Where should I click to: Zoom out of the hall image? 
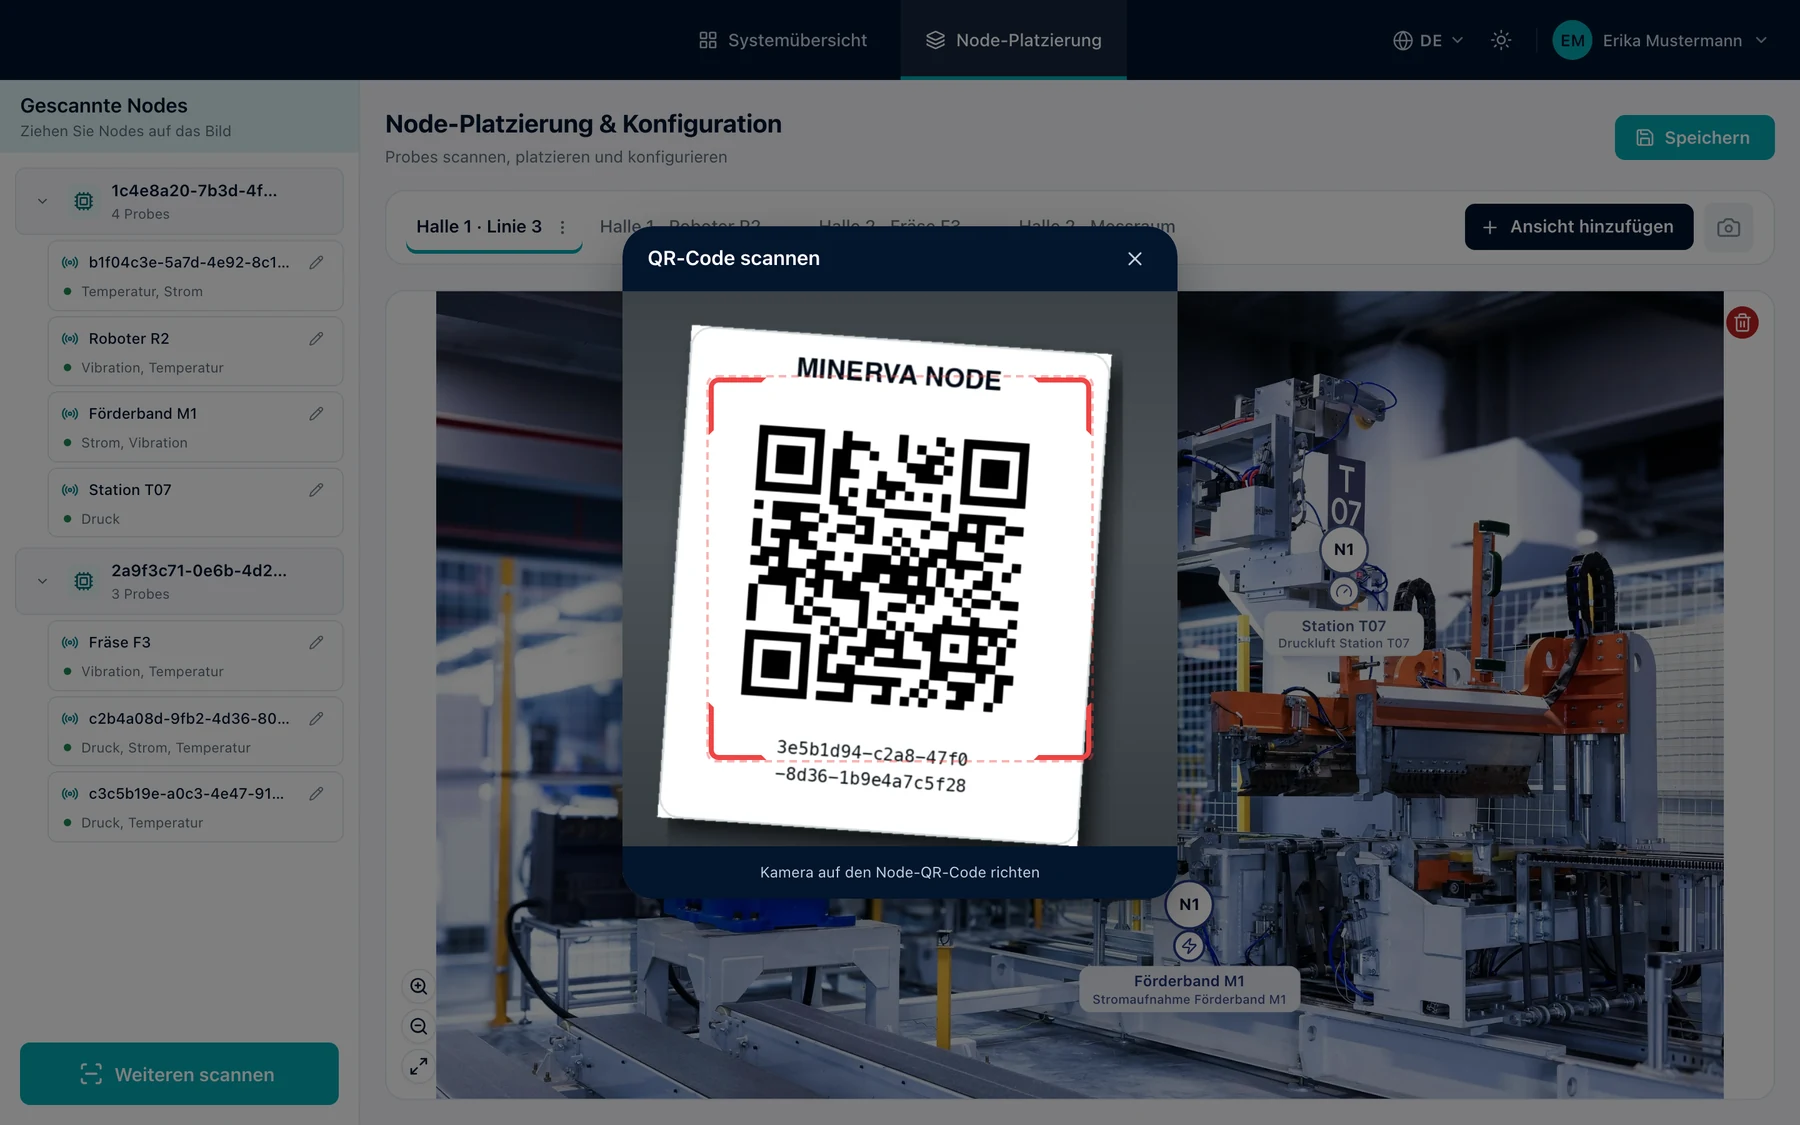(418, 1027)
